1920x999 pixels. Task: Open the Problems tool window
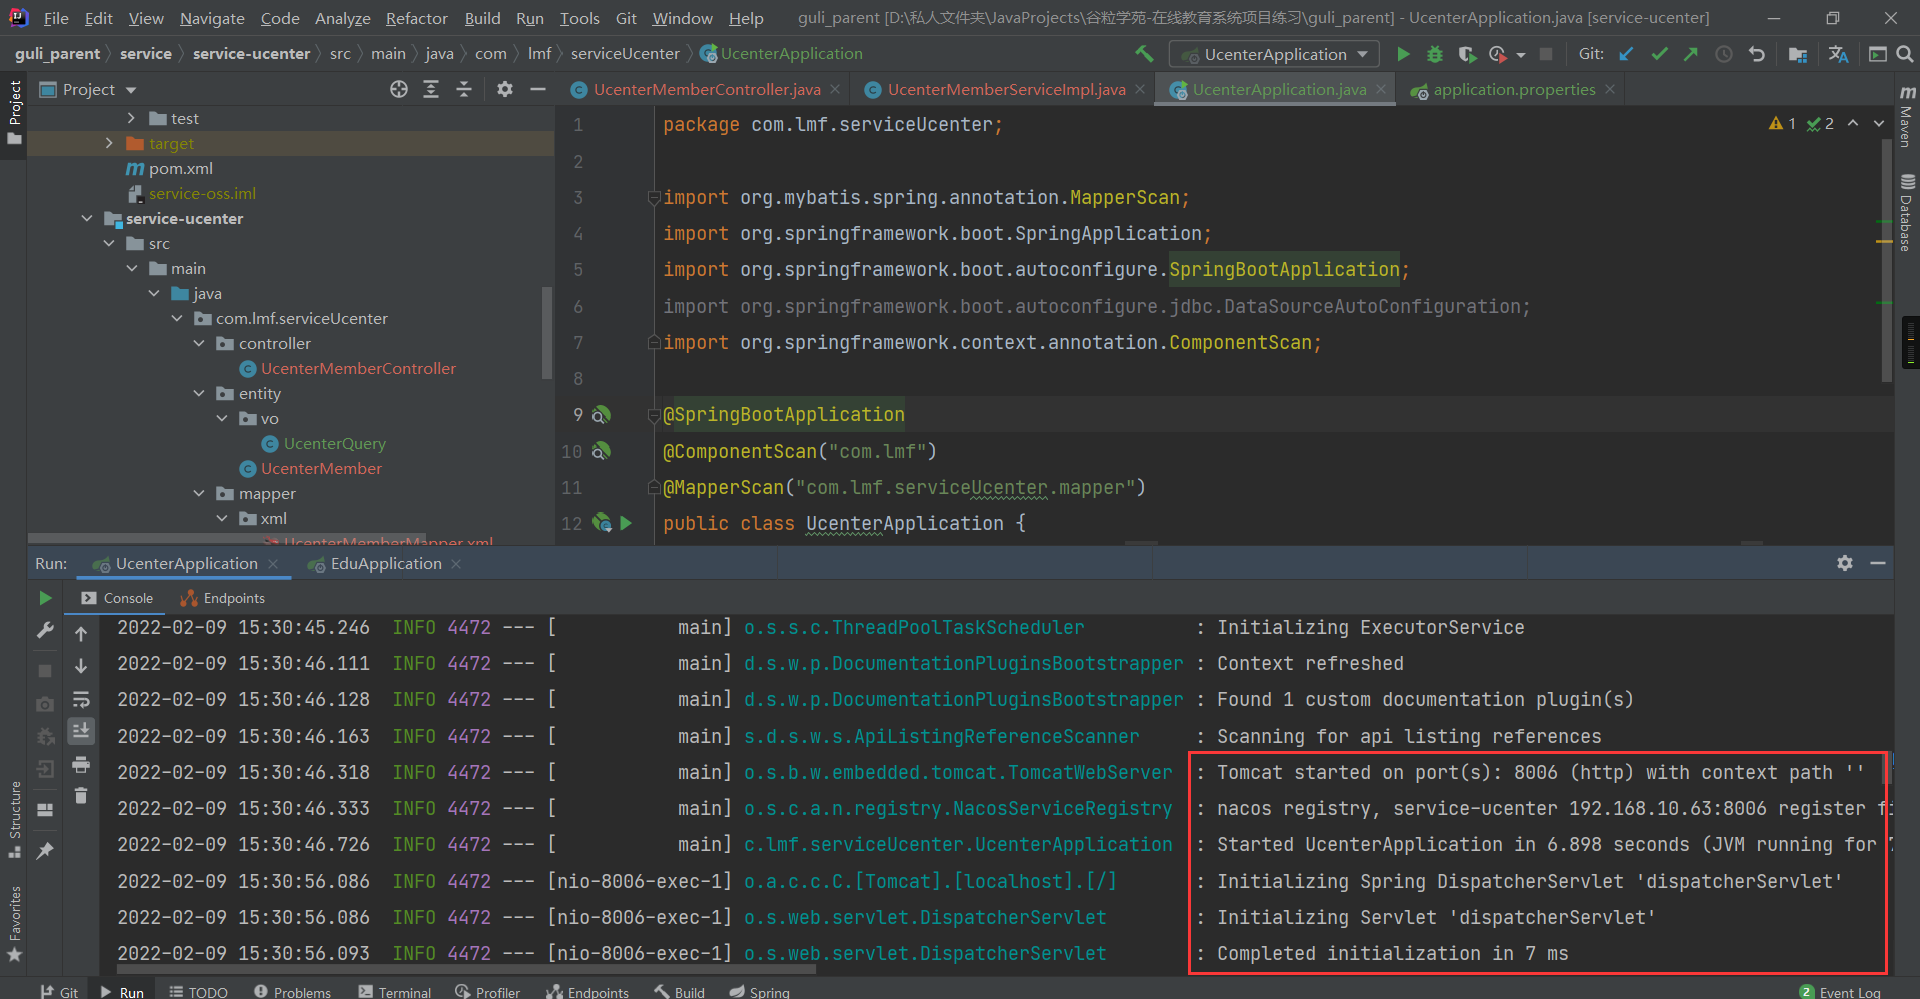point(292,992)
